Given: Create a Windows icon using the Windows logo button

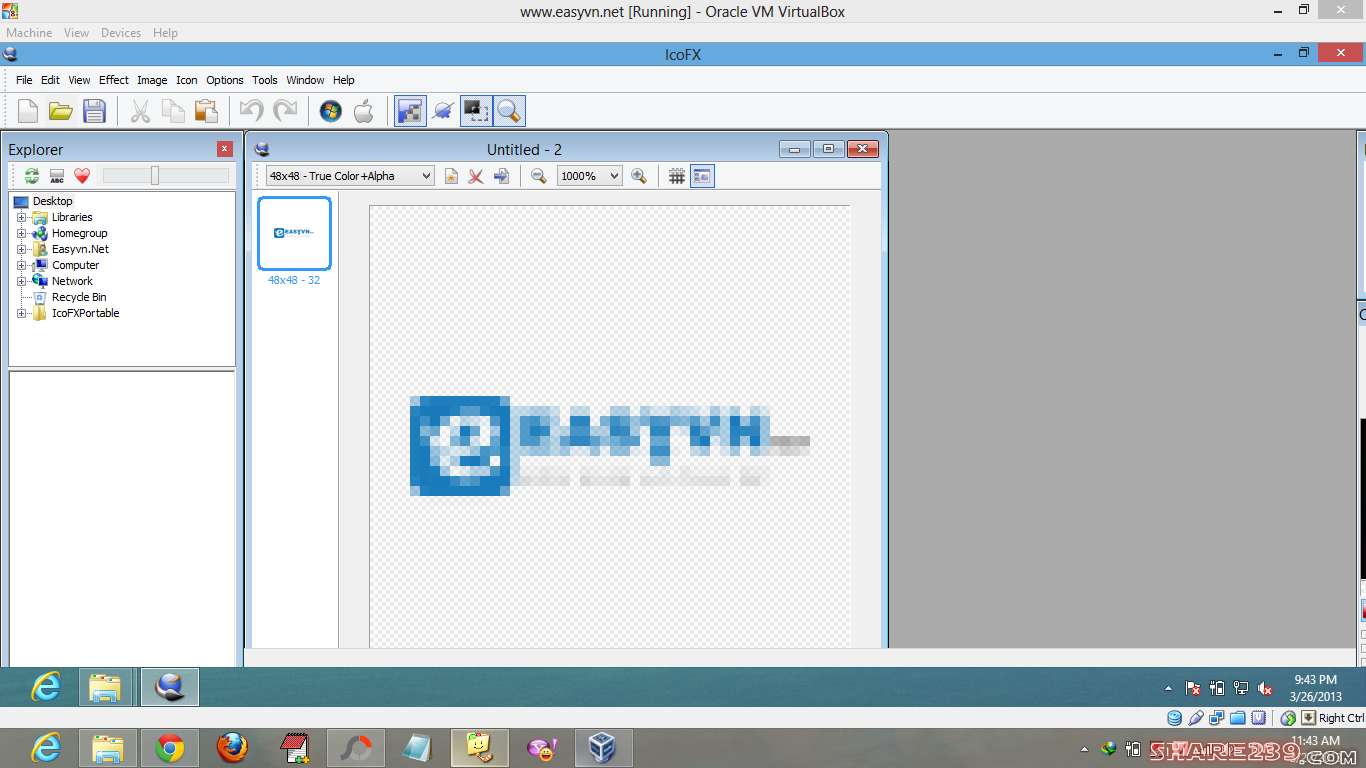Looking at the screenshot, I should point(331,111).
